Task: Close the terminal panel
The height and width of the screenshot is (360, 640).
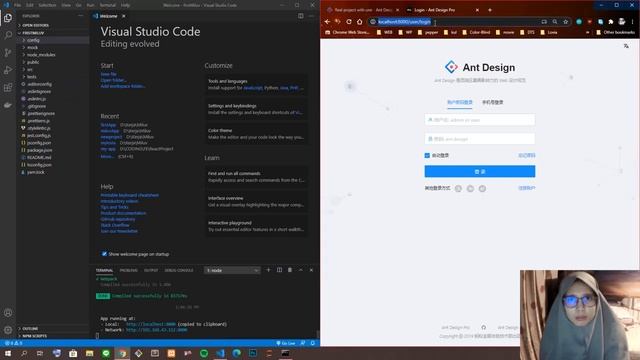Action: [311, 270]
